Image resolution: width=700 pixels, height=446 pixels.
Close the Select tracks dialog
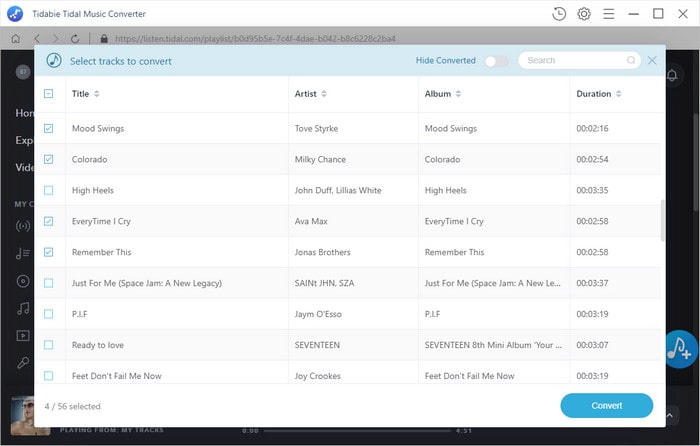pyautogui.click(x=652, y=60)
